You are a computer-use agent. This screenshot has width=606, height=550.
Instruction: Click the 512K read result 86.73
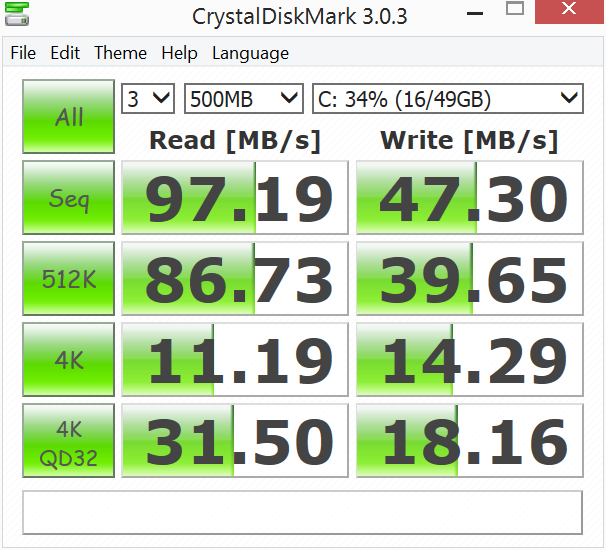(x=235, y=279)
